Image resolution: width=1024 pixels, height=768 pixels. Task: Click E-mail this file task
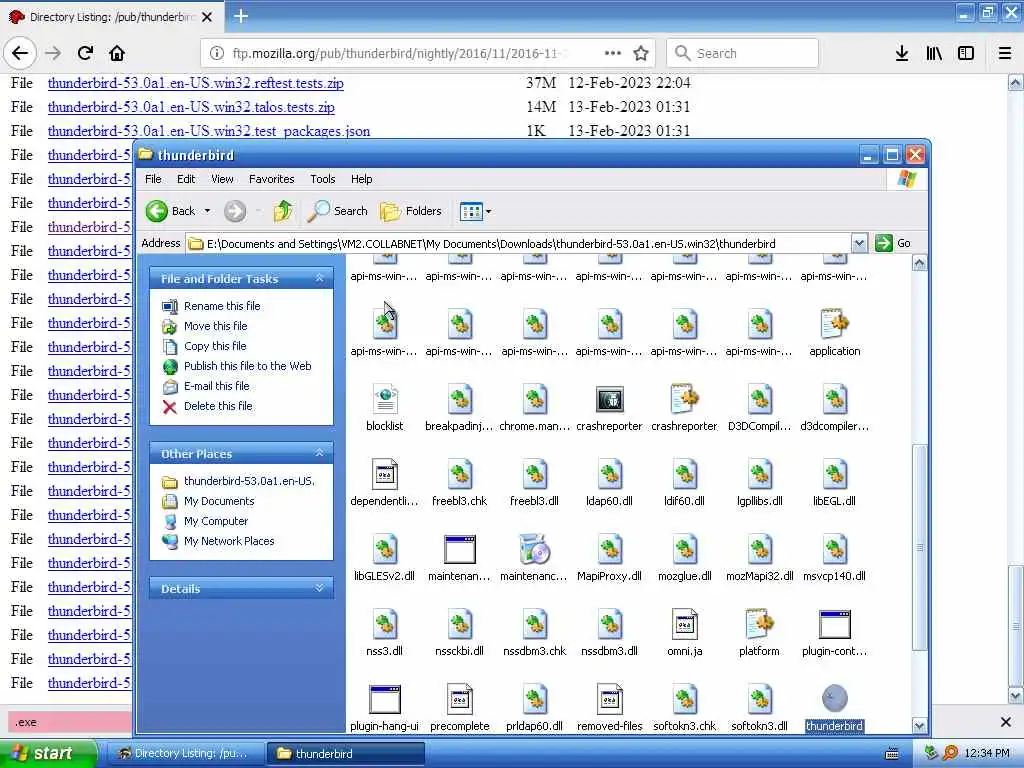(216, 386)
